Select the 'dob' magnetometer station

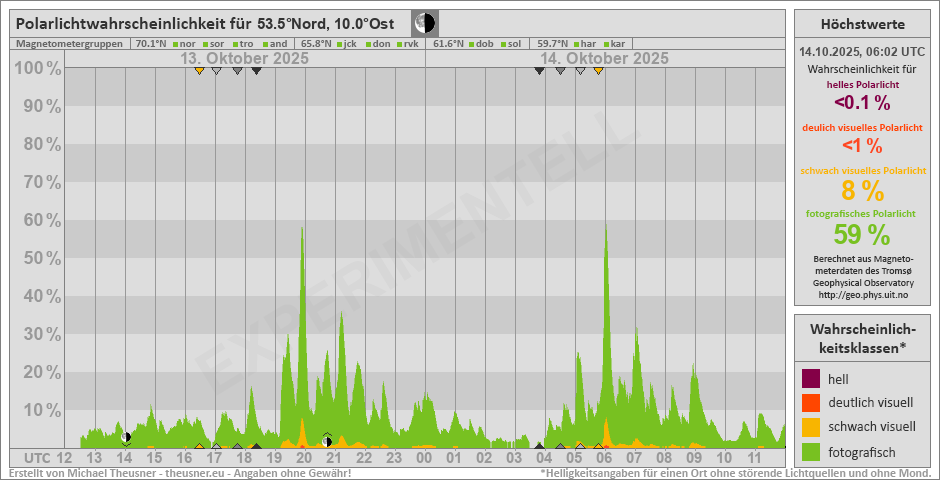(484, 44)
